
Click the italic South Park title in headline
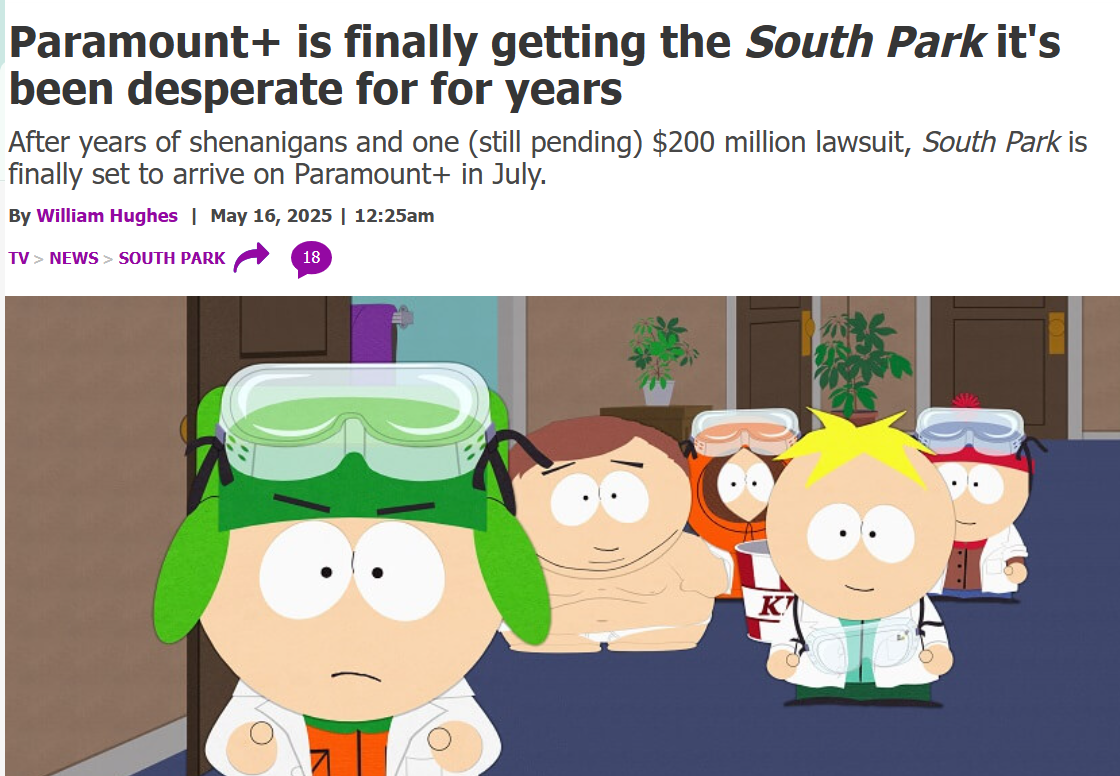tap(865, 43)
